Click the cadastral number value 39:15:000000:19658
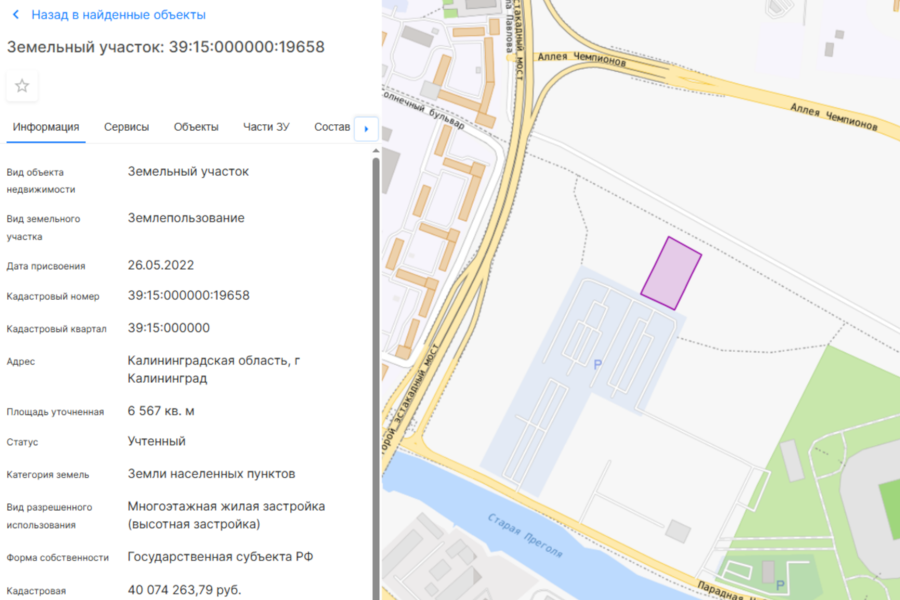Image resolution: width=900 pixels, height=600 pixels. point(188,295)
